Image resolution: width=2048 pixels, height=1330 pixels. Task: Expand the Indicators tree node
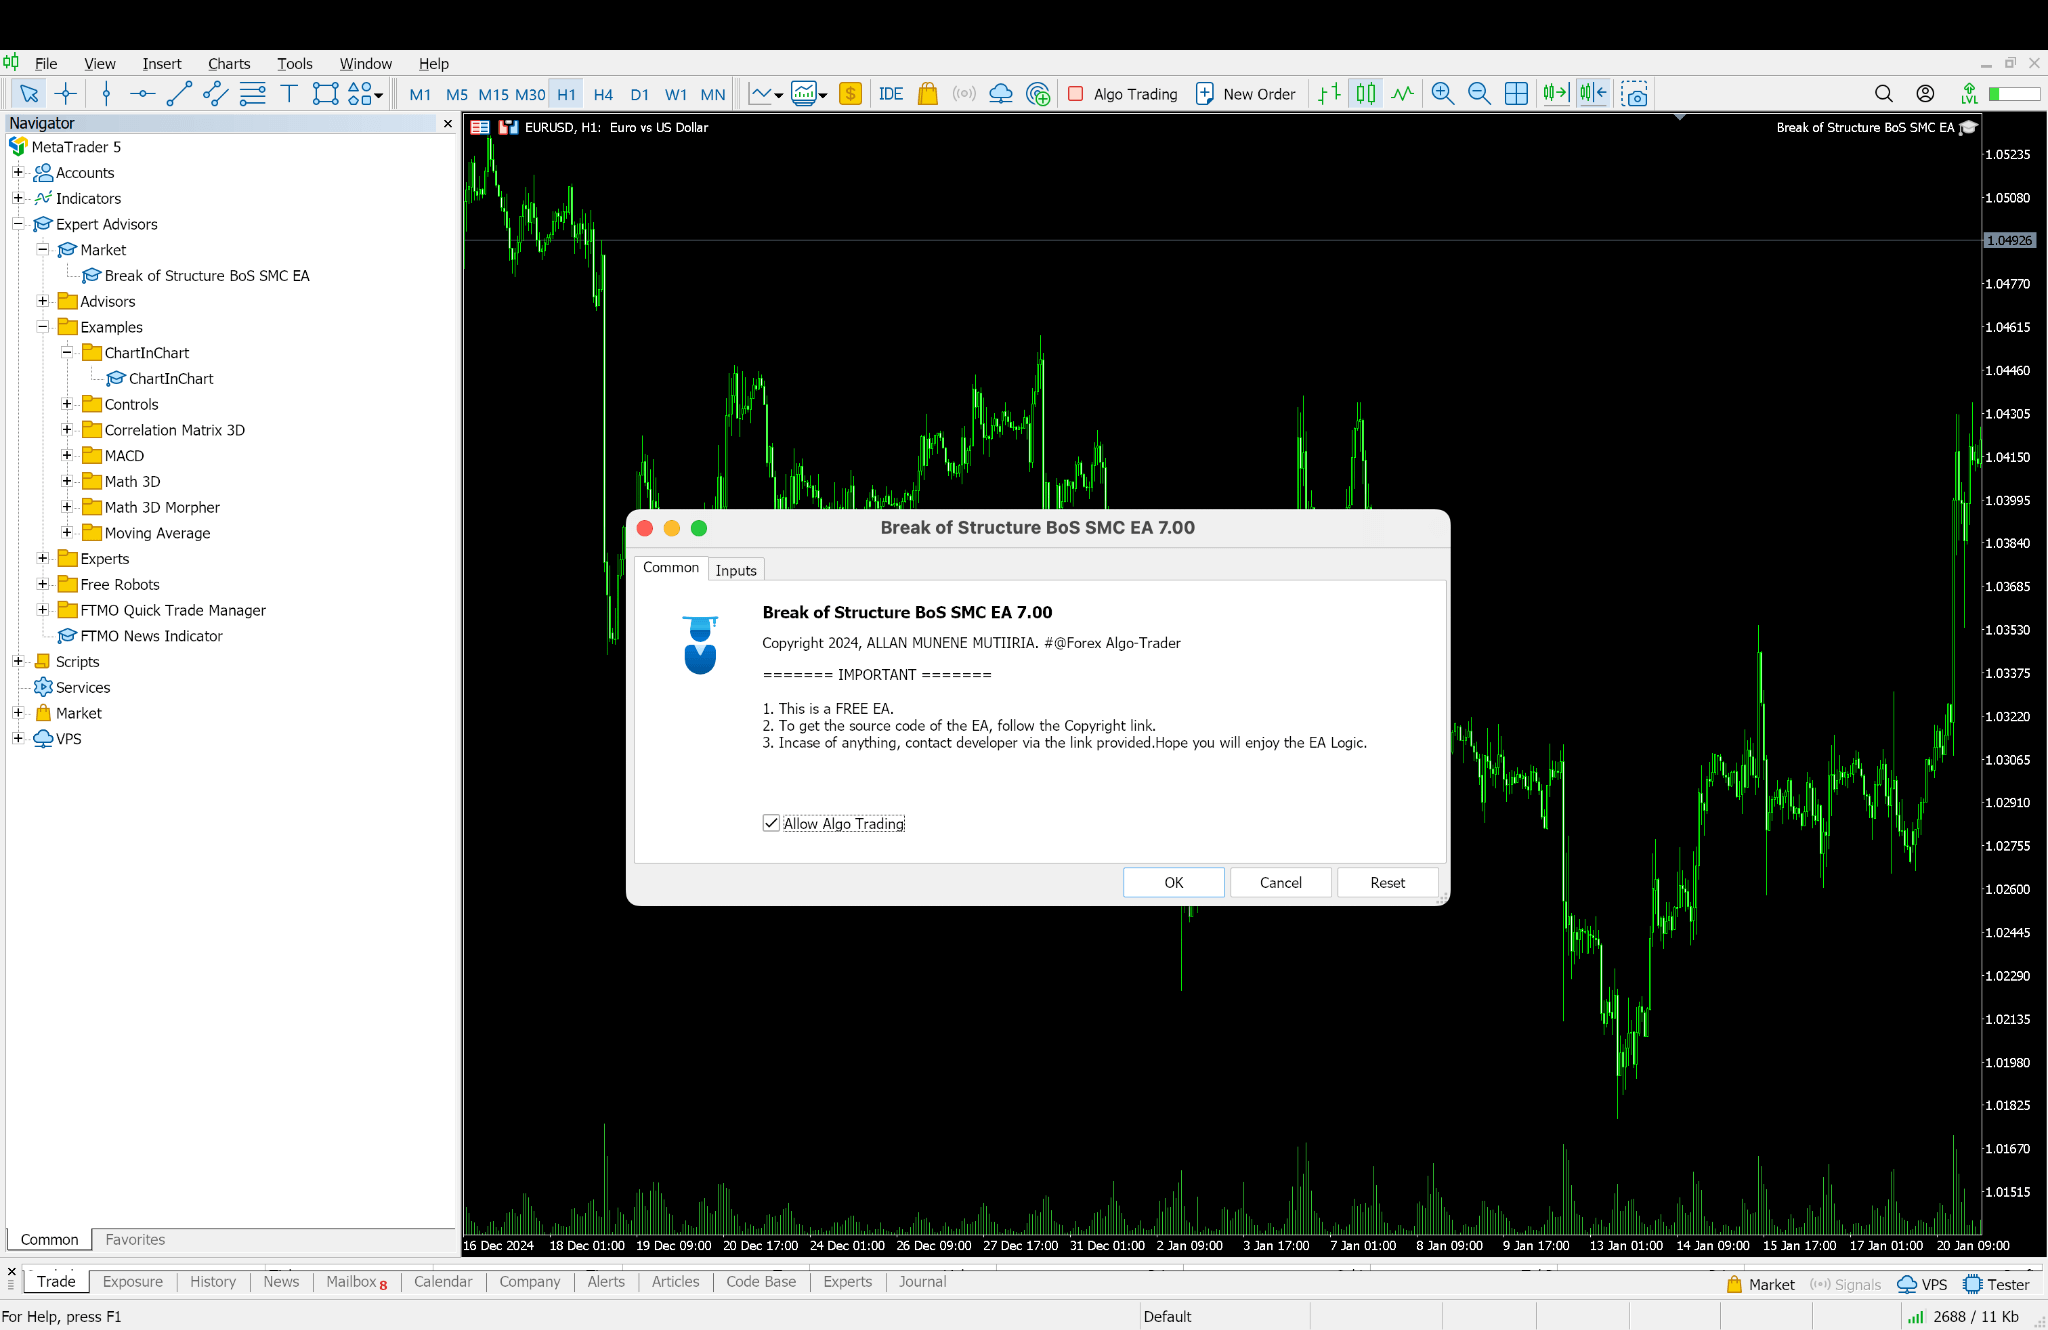[x=18, y=198]
